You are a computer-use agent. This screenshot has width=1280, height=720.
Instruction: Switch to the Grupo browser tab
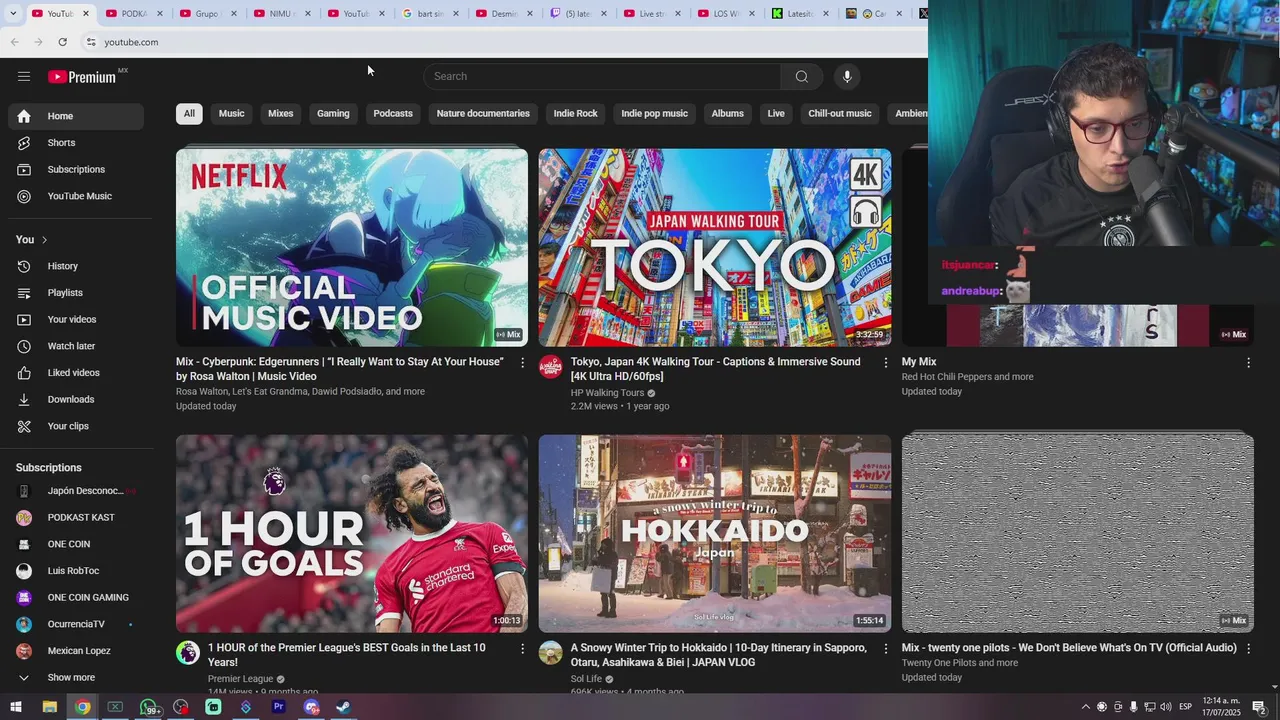click(208, 14)
